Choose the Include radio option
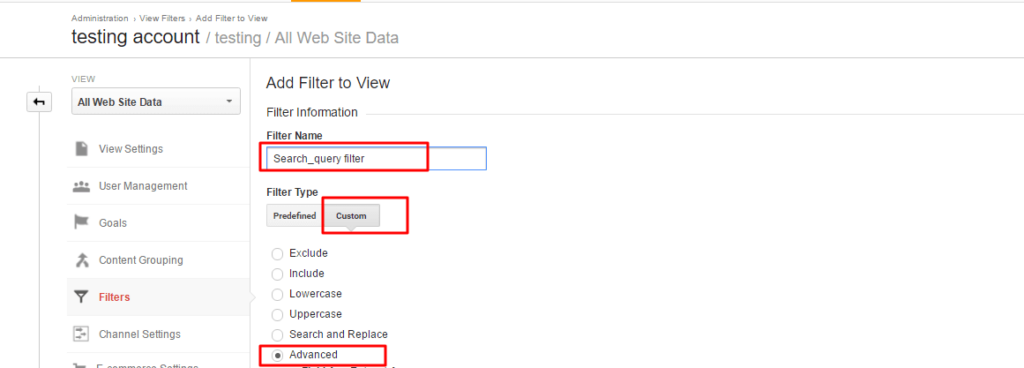The width and height of the screenshot is (1024, 368). [x=278, y=274]
